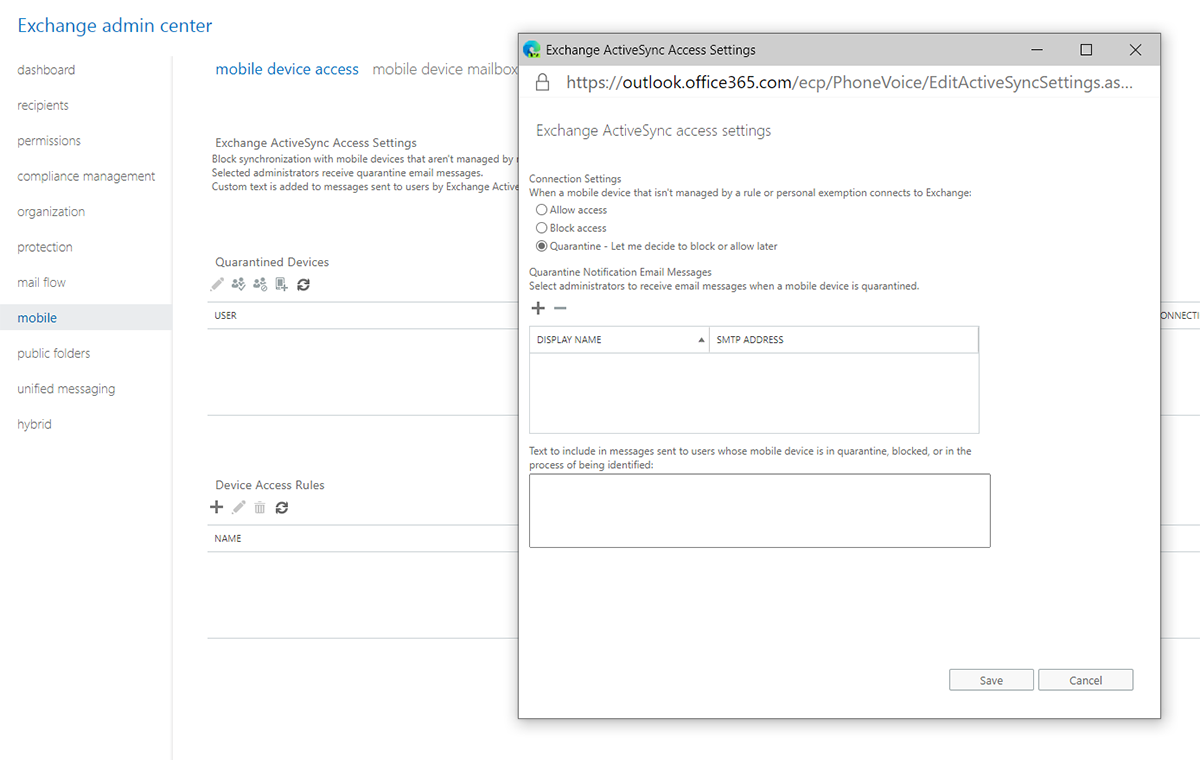Click the dialog URL address bar

click(x=849, y=83)
